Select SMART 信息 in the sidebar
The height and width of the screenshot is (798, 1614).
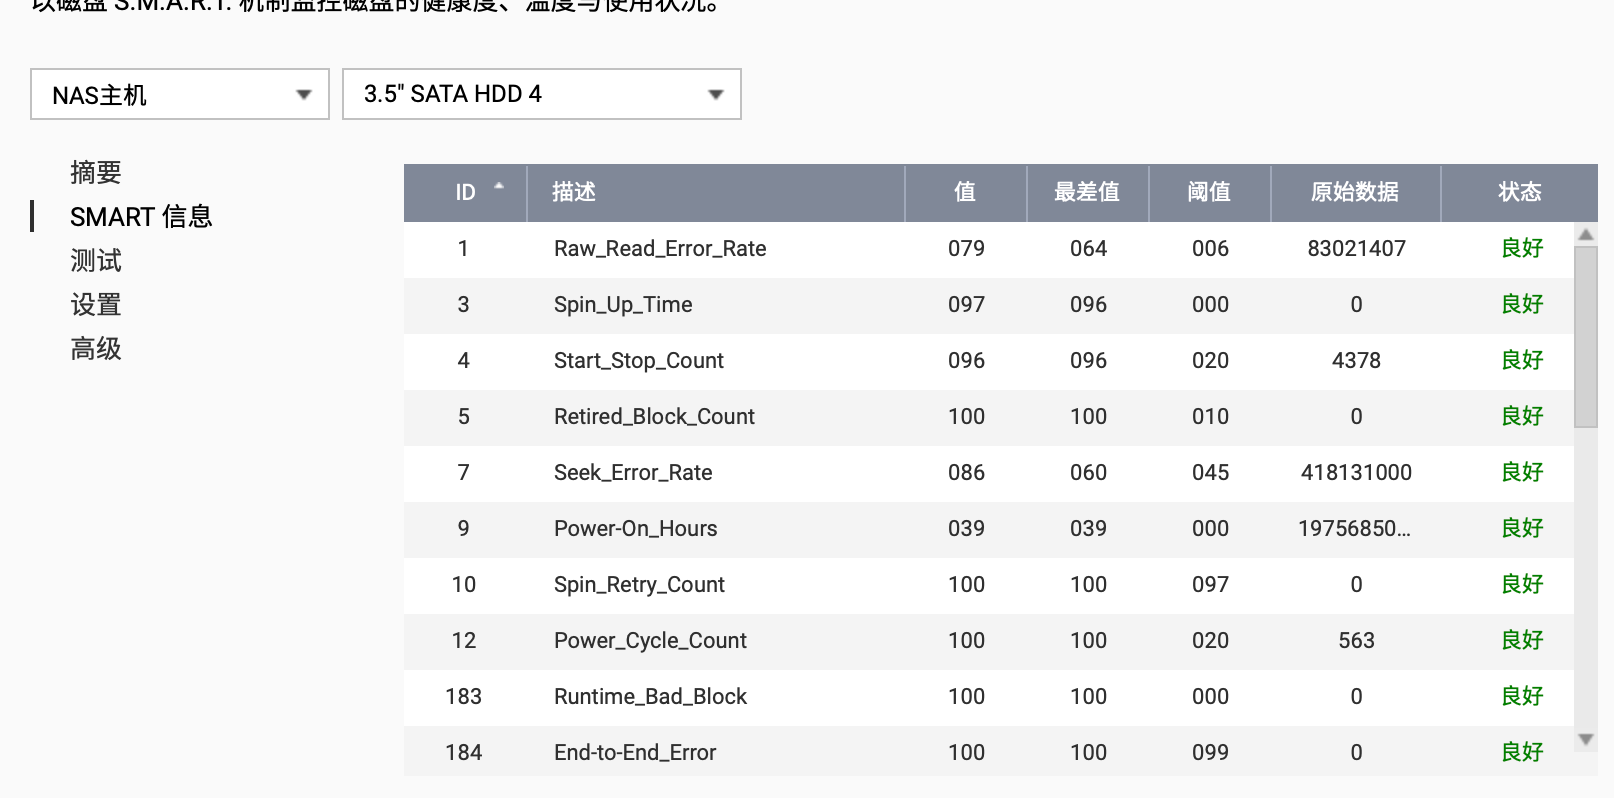[x=141, y=217]
